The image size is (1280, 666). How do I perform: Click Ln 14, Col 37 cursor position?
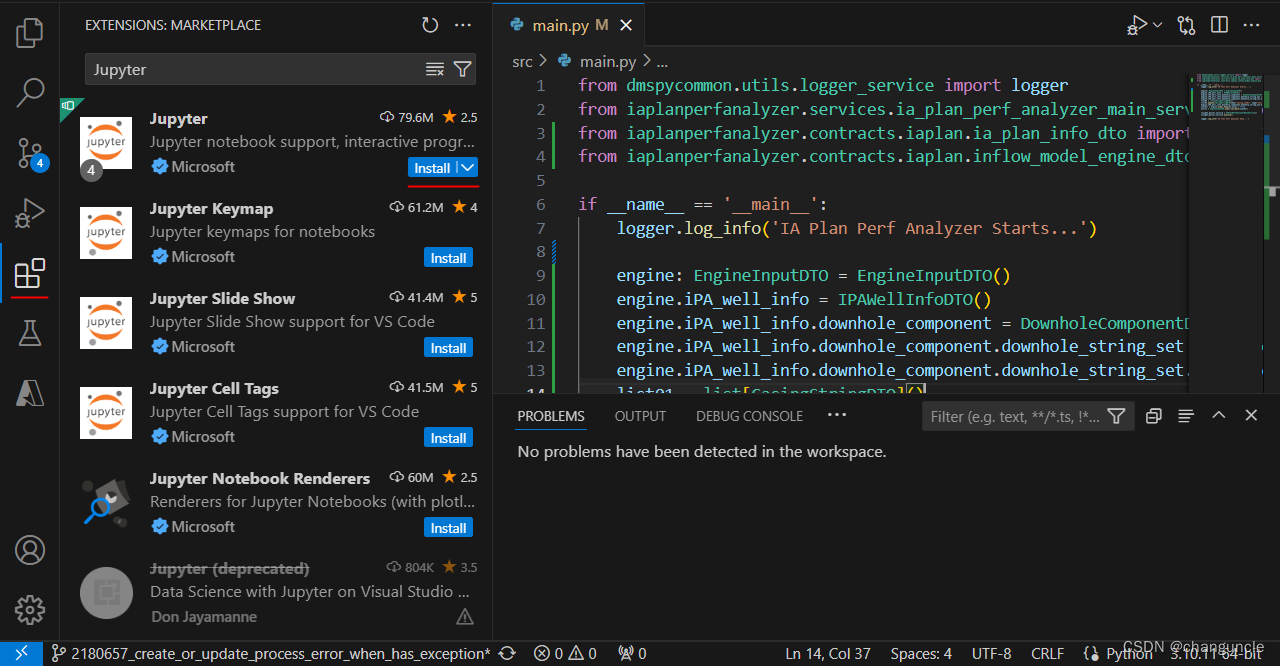826,654
